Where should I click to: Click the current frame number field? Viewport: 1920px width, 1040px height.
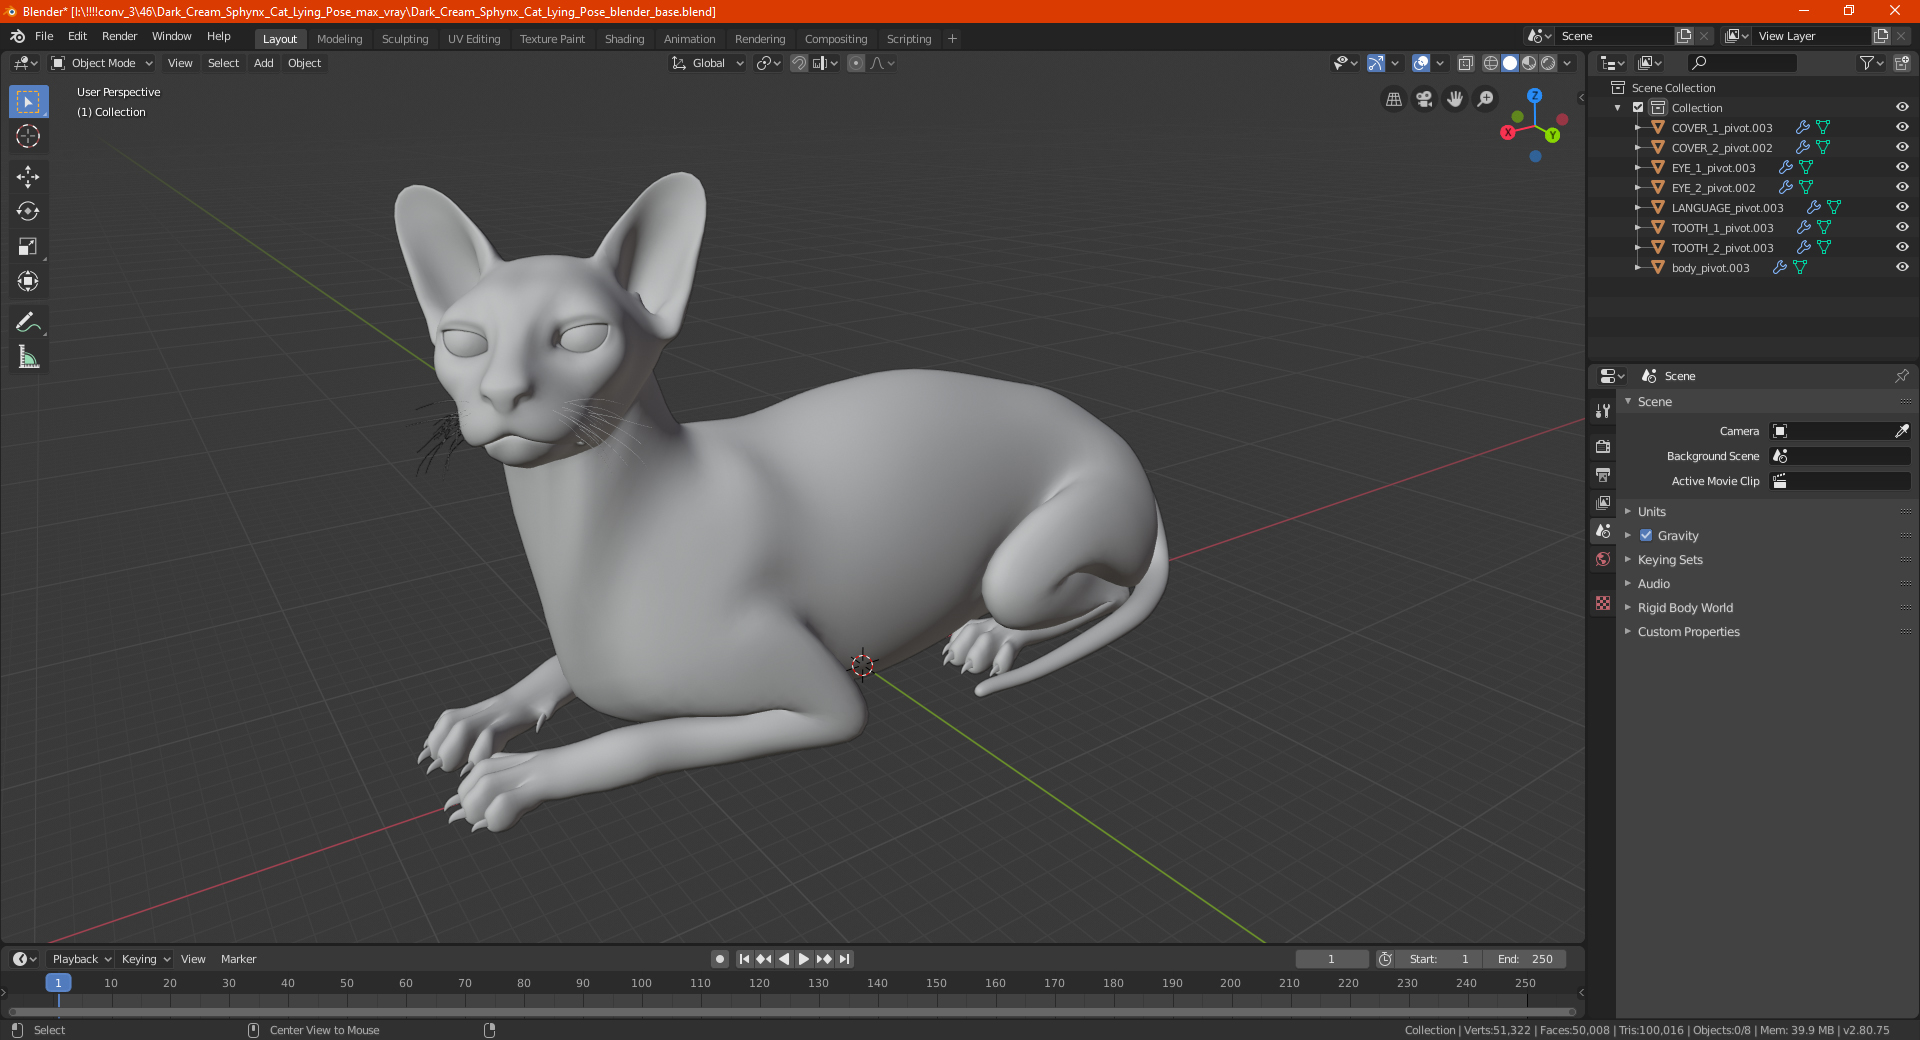click(x=1331, y=959)
